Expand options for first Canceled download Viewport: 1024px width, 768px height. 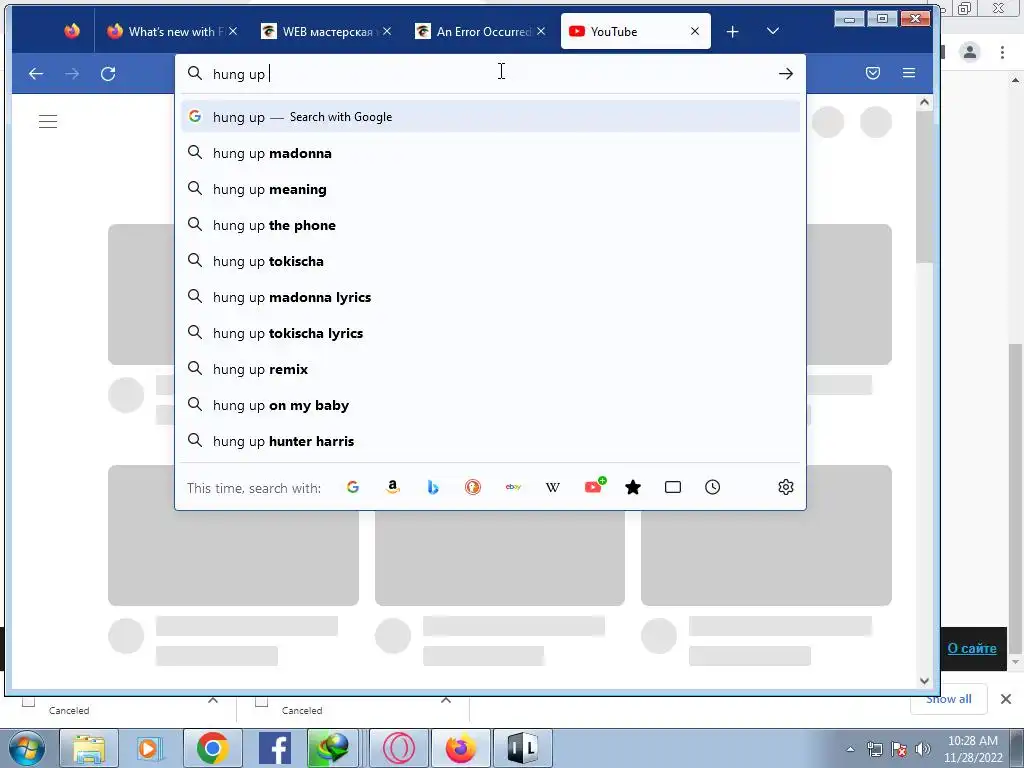[213, 700]
